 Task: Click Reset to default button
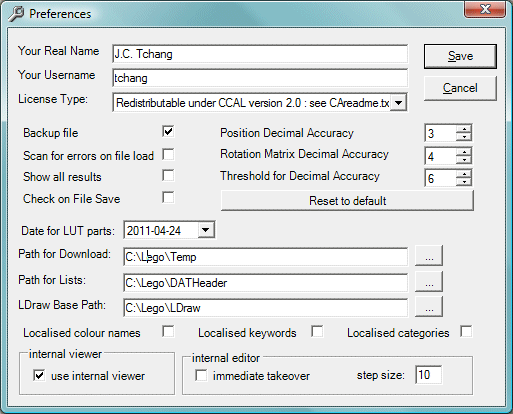click(347, 201)
